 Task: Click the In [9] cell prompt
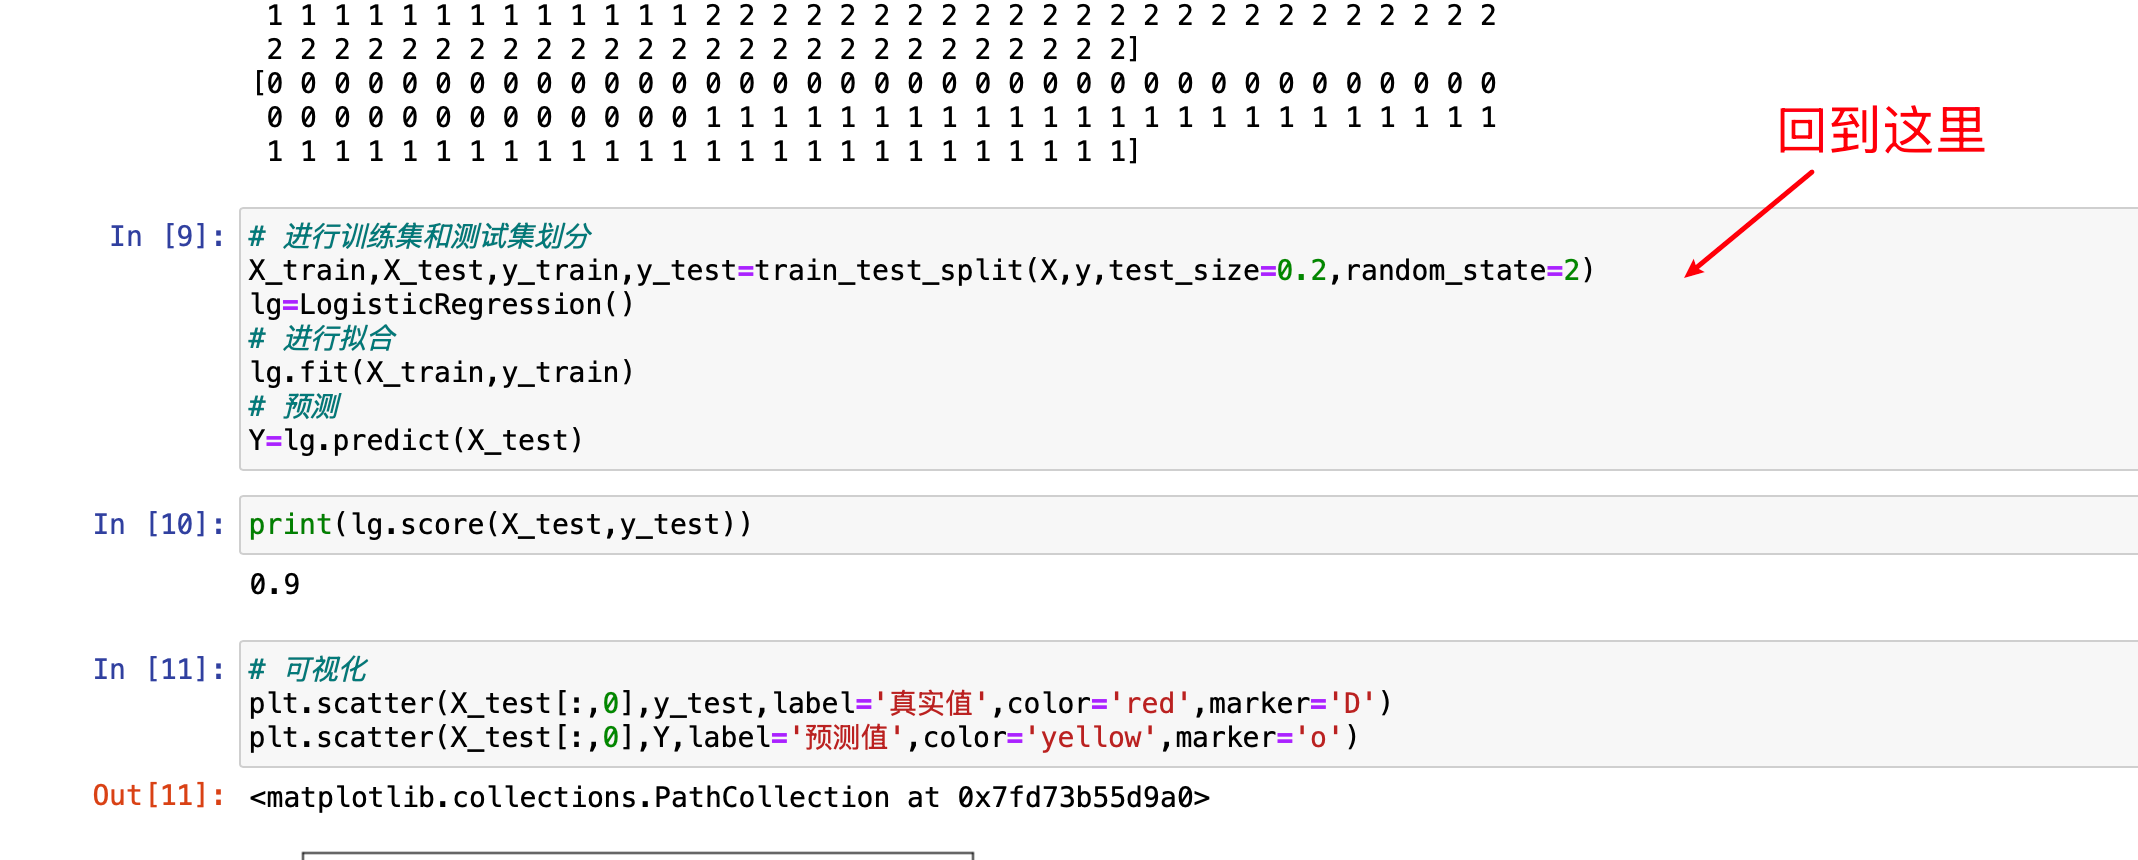pyautogui.click(x=168, y=237)
